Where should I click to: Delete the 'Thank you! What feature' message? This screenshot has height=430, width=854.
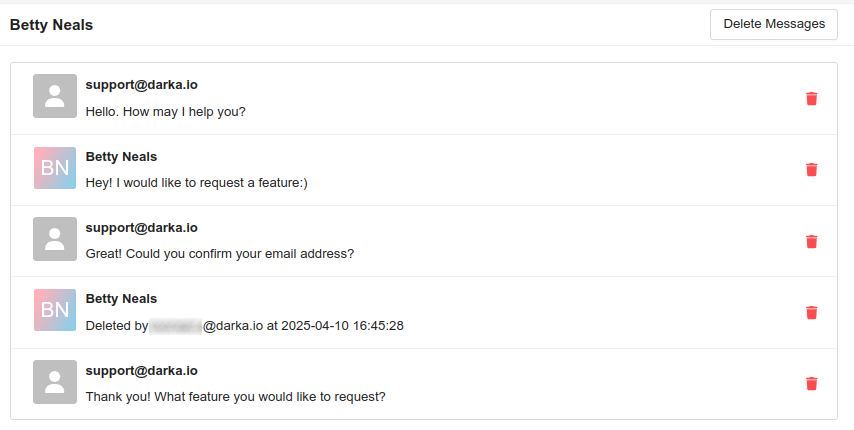(x=811, y=383)
